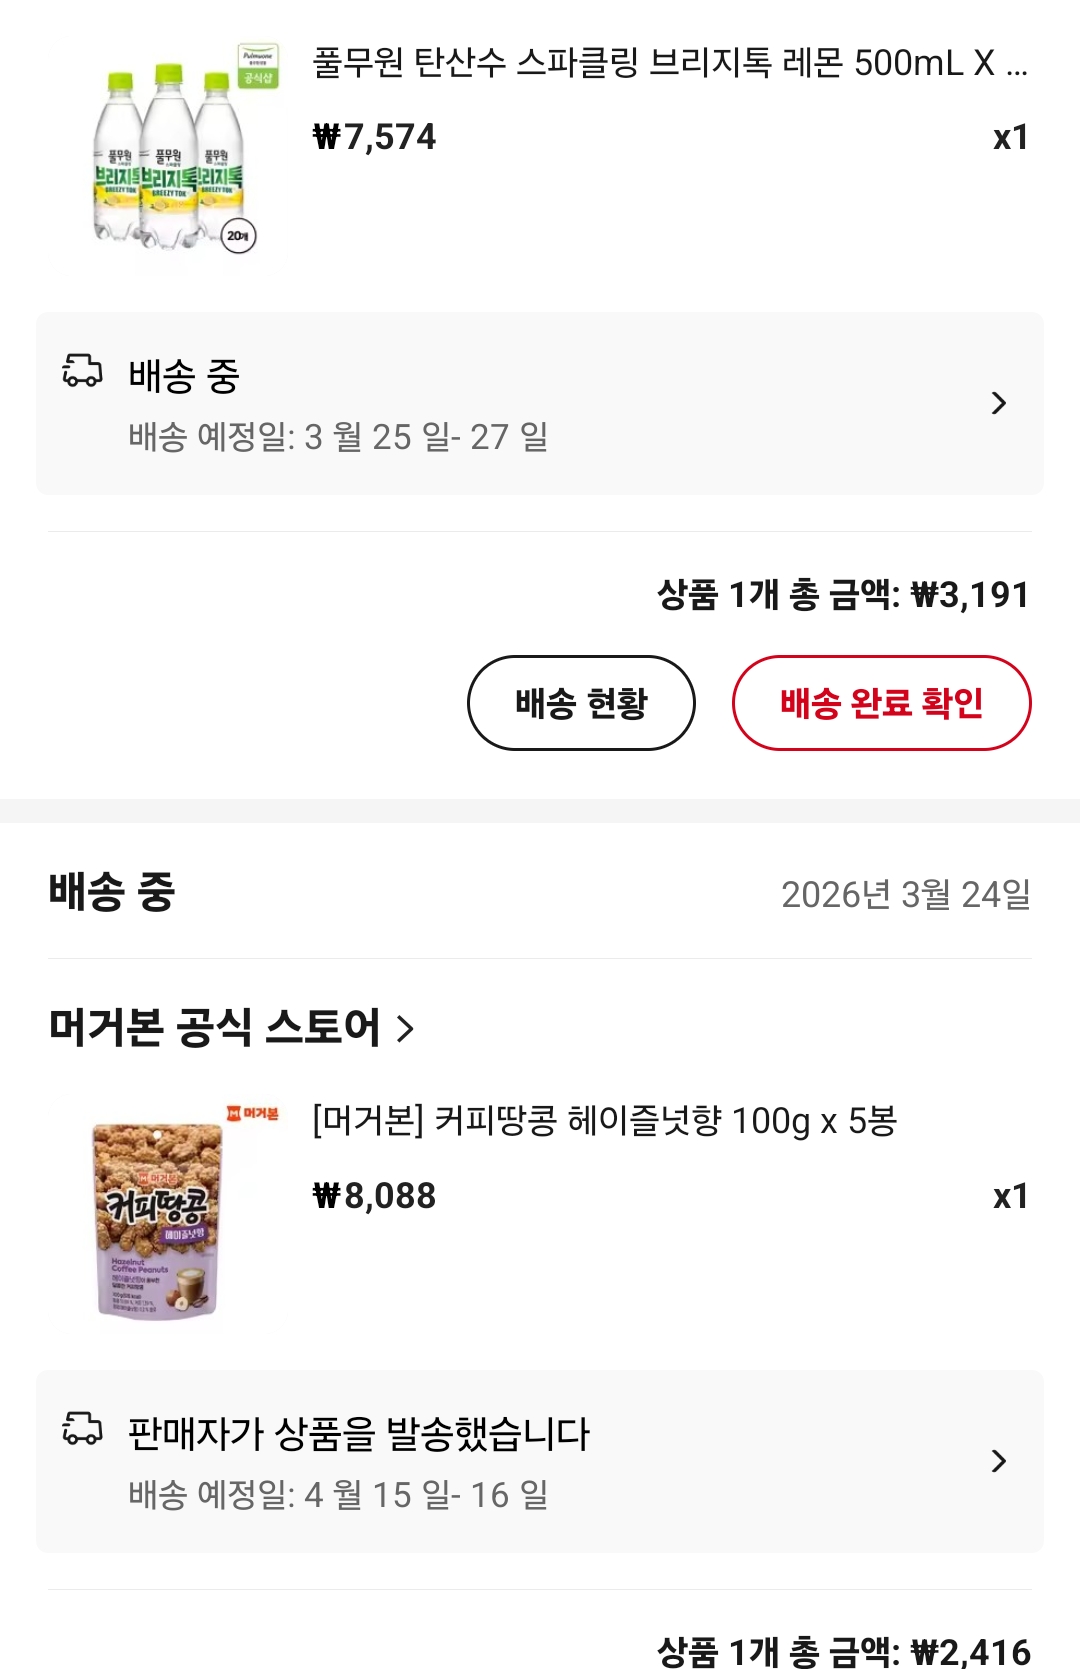Click the truck icon beside 배송 중 status
1080x1669 pixels.
point(82,371)
